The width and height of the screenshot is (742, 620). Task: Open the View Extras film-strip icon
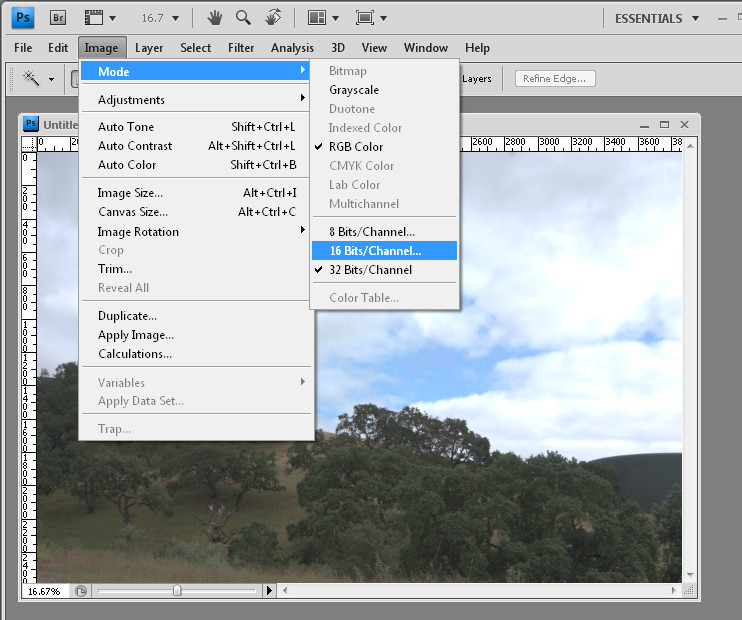(x=94, y=18)
